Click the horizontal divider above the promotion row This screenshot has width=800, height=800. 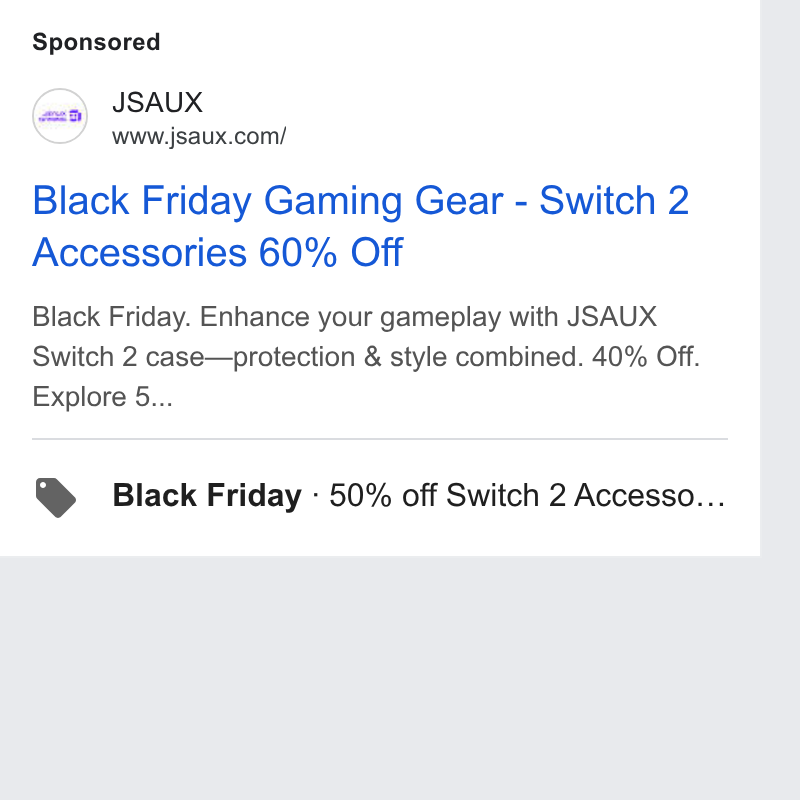coord(380,439)
